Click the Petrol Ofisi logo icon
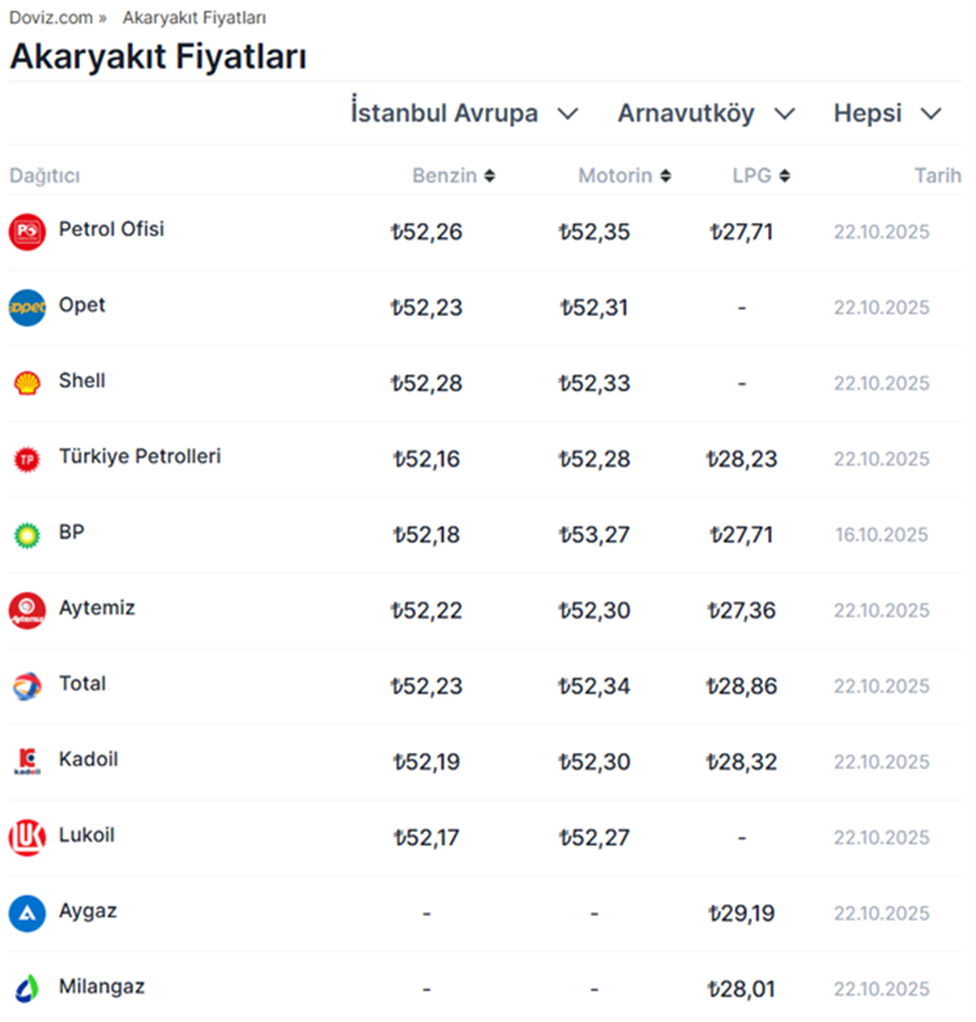 (27, 232)
